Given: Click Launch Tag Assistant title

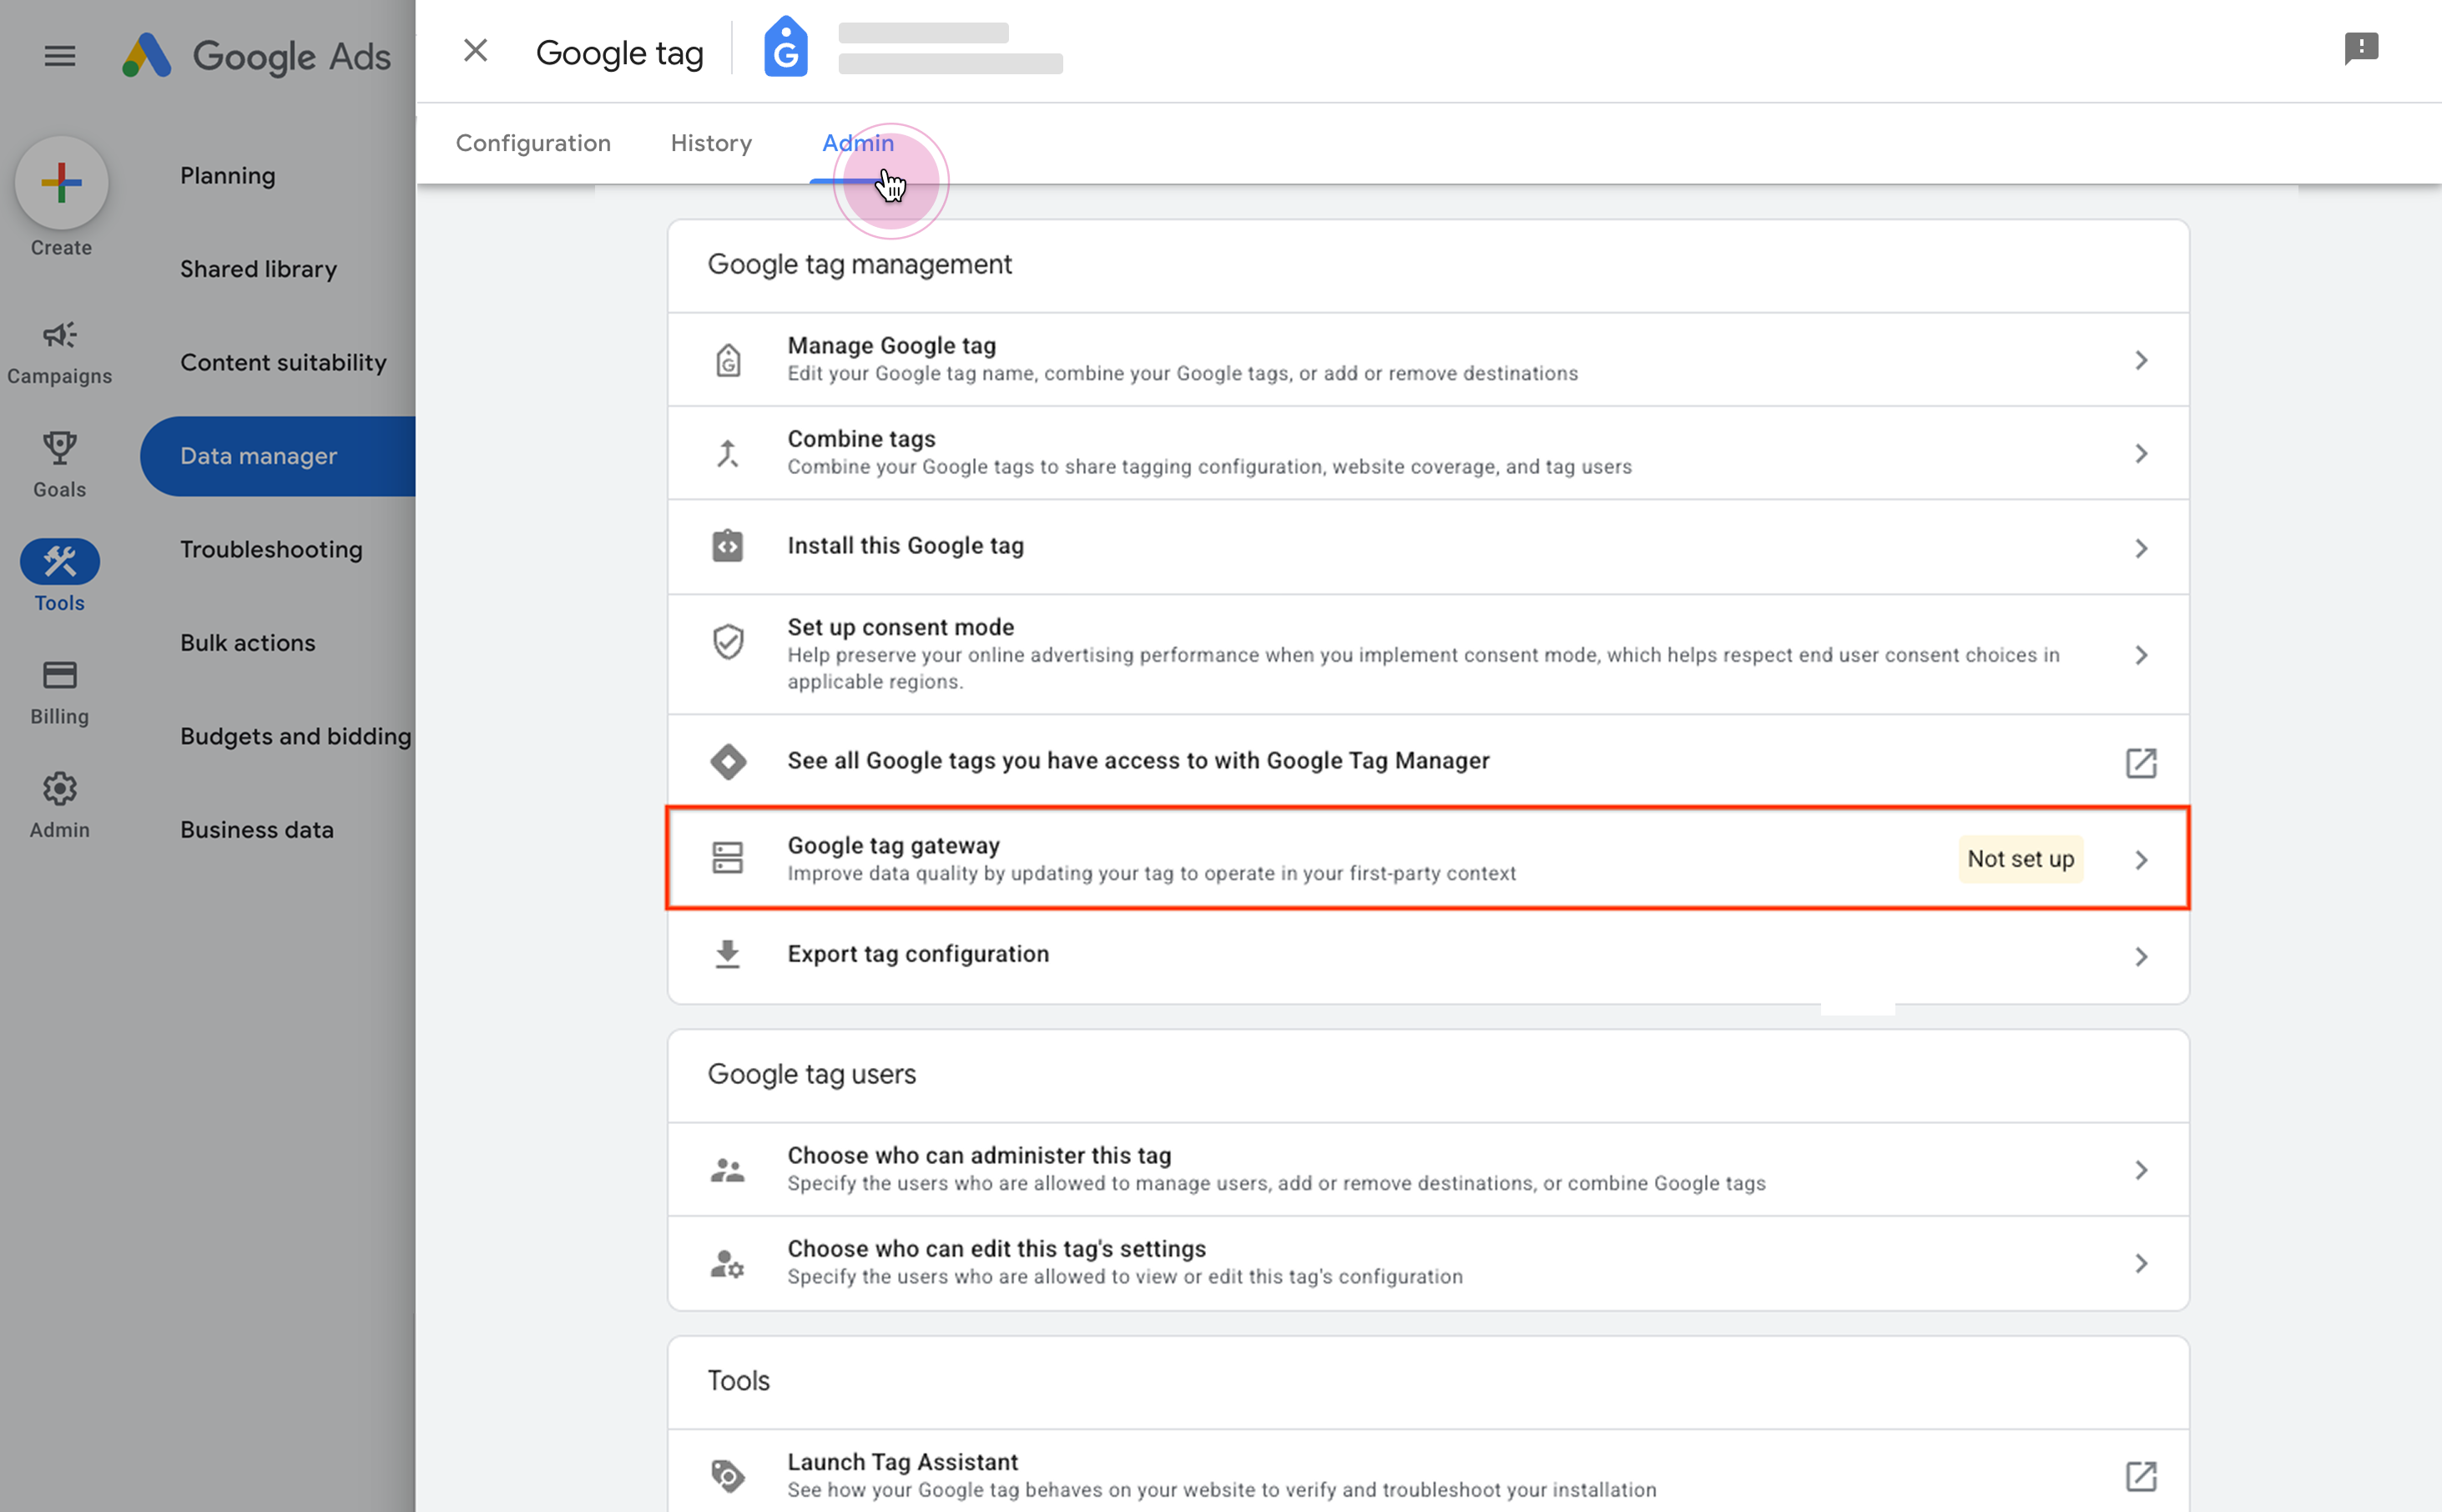Looking at the screenshot, I should tap(902, 1462).
